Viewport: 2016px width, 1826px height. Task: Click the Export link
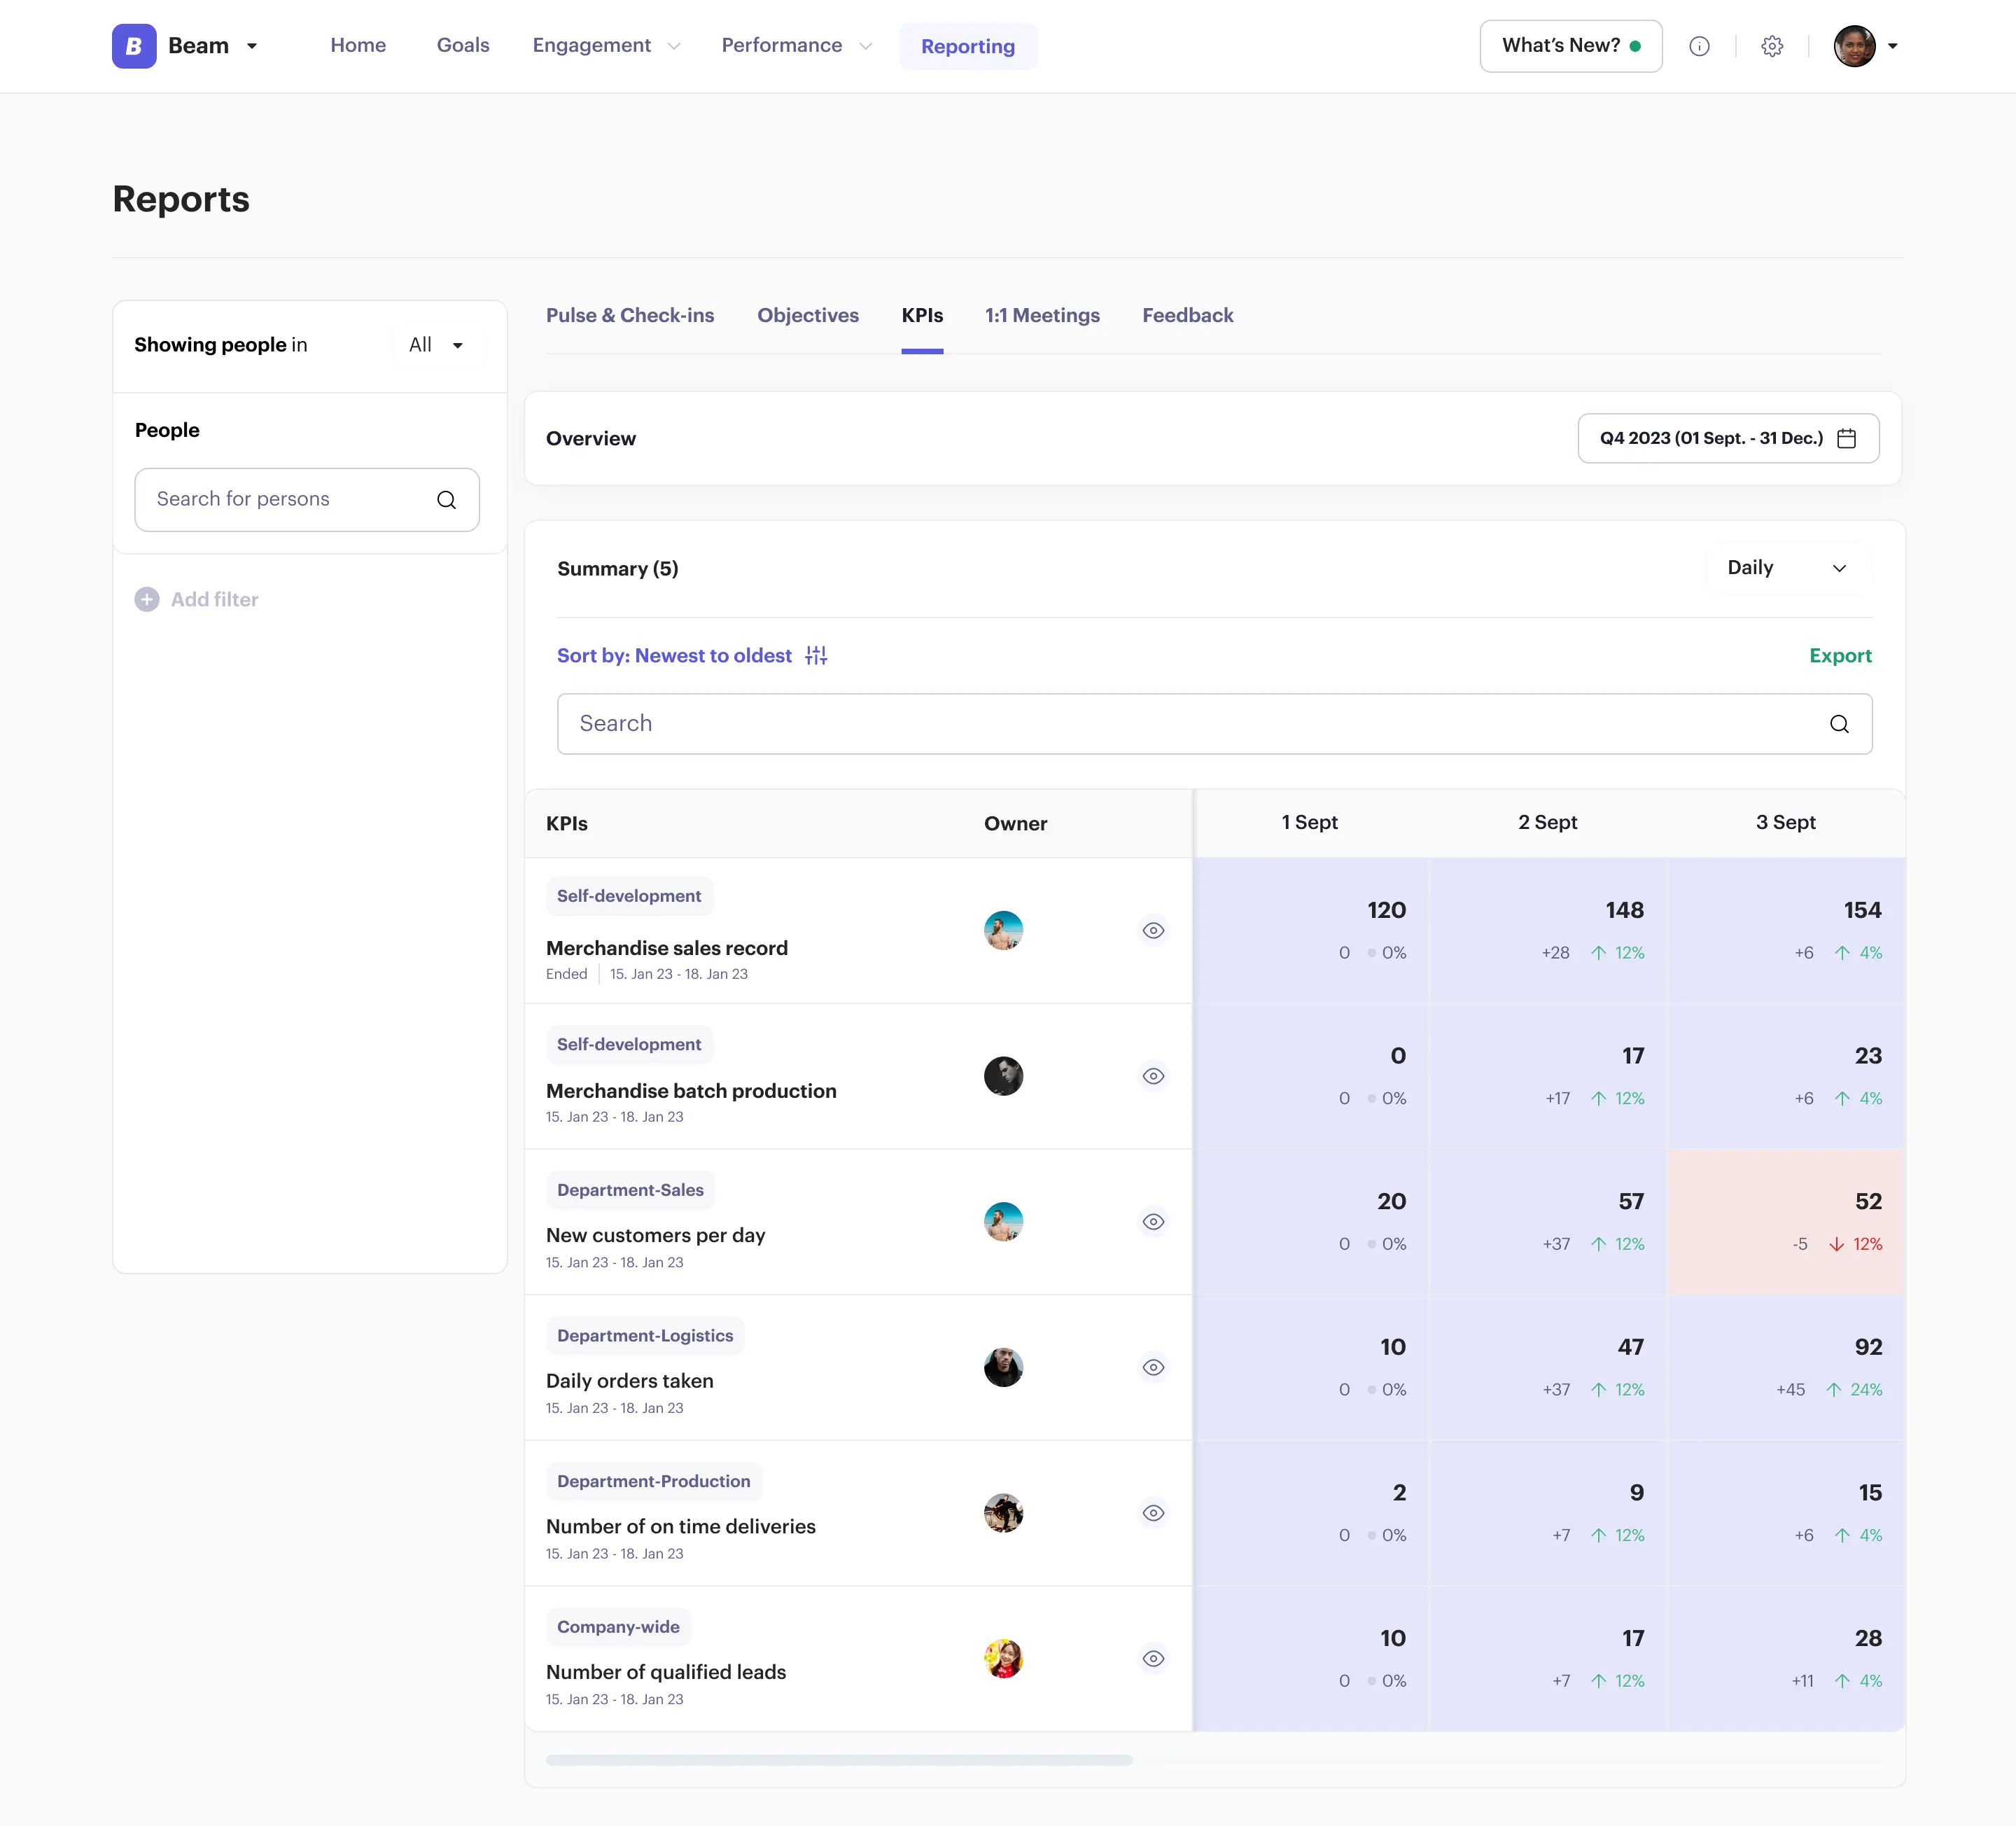click(1840, 655)
